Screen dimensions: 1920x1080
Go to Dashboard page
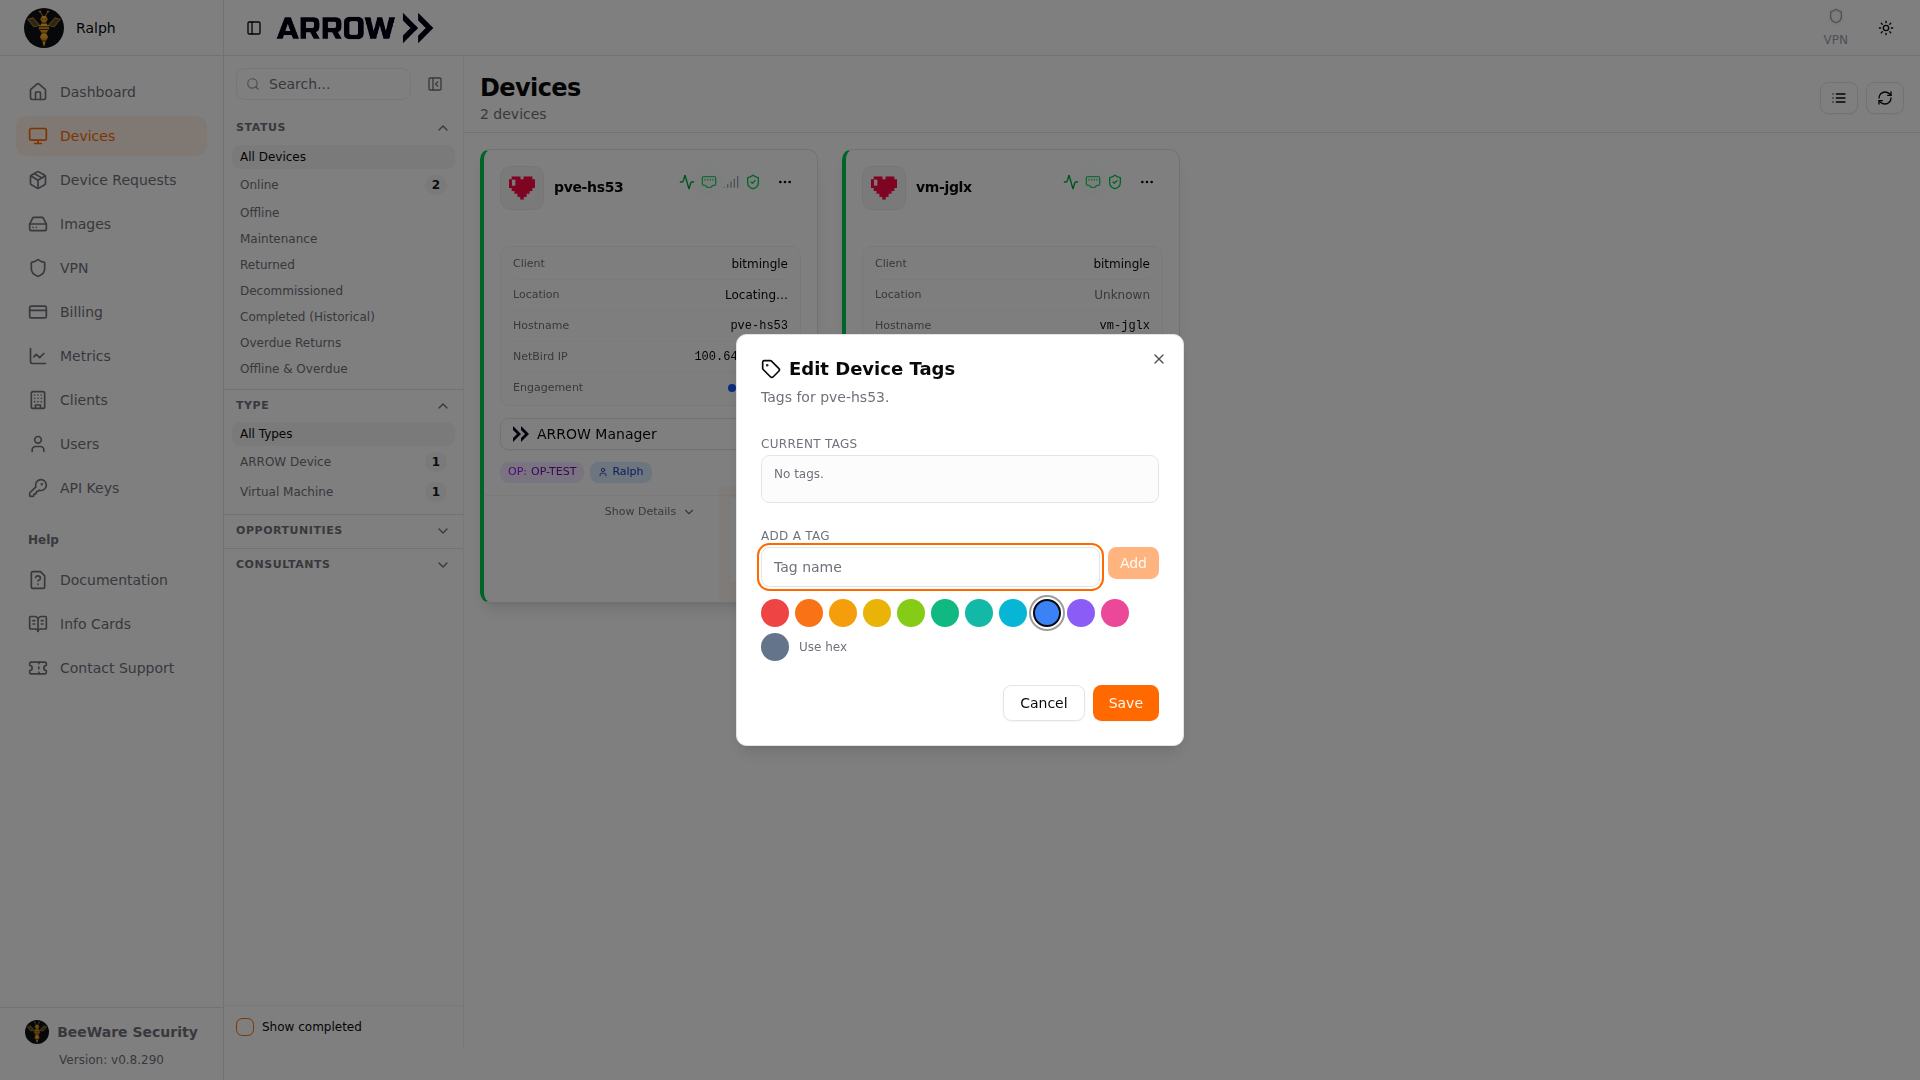pyautogui.click(x=111, y=92)
